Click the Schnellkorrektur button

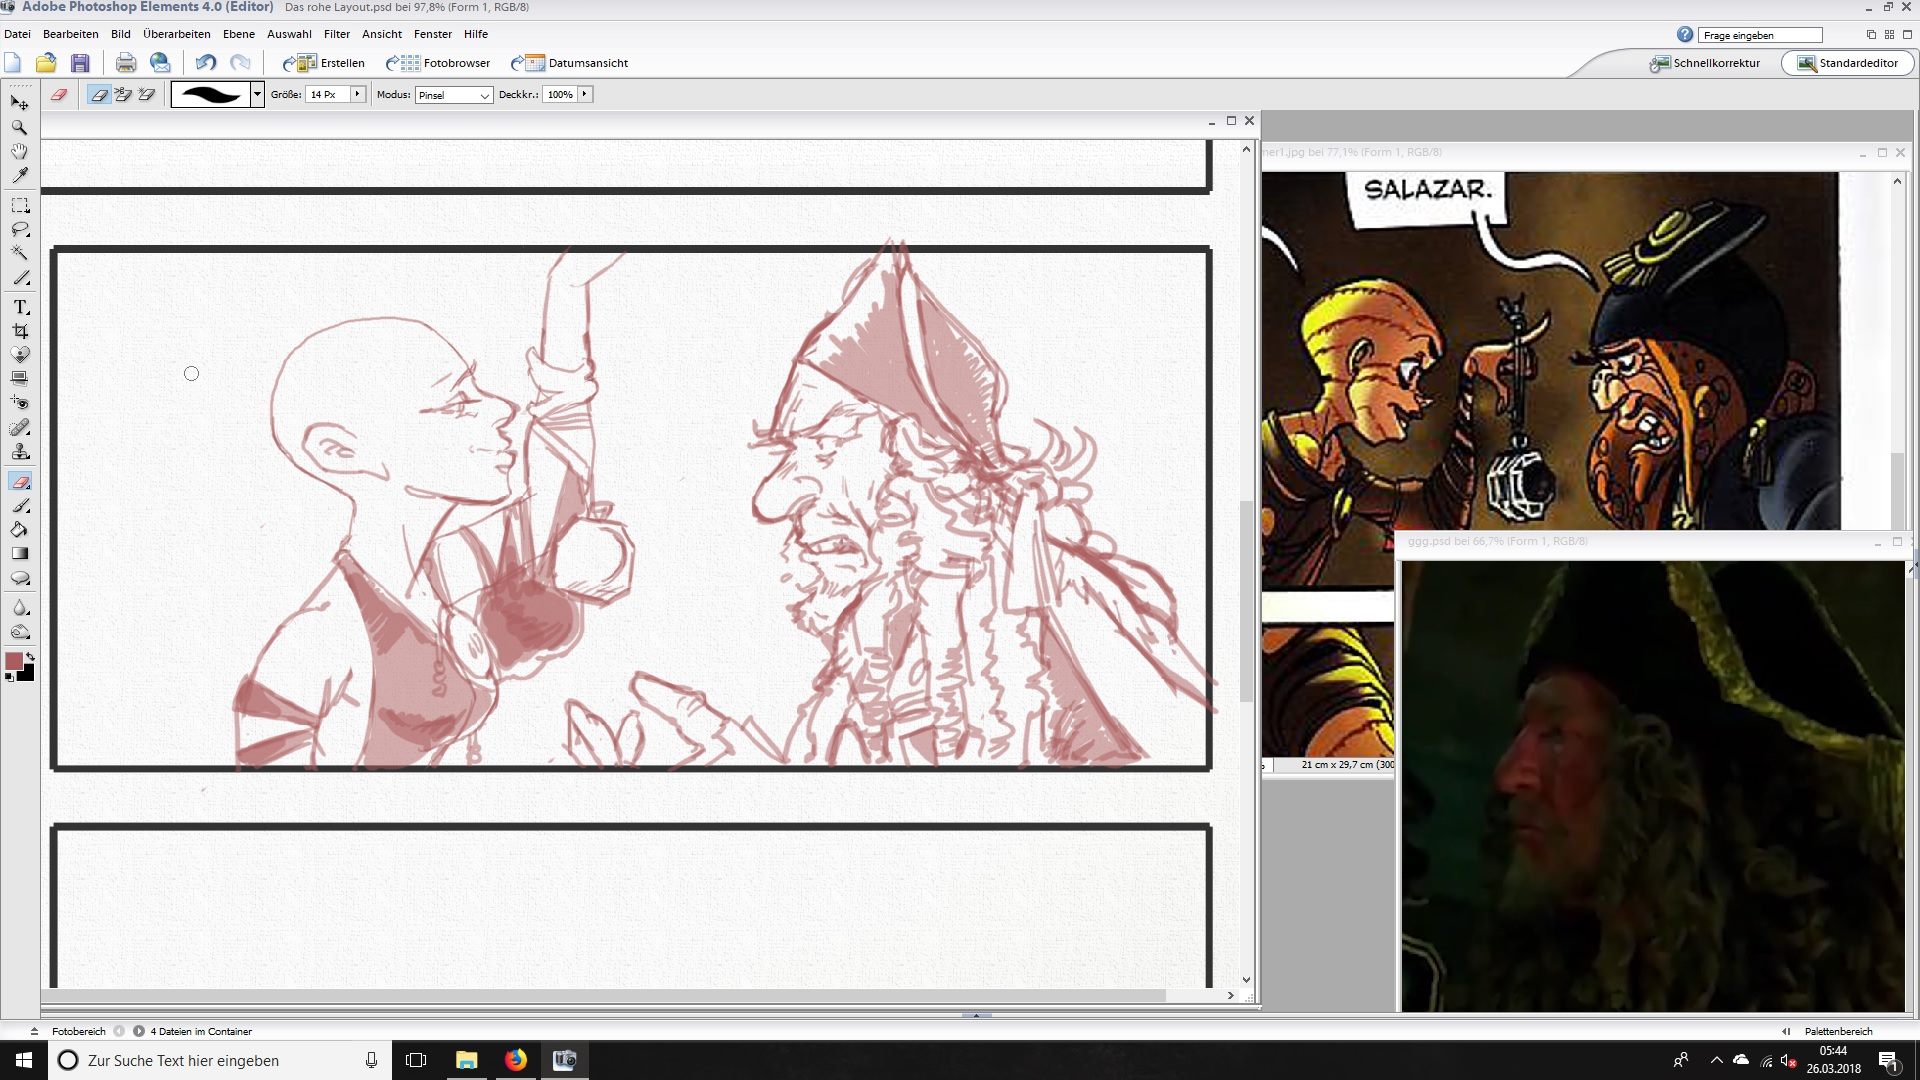1705,63
